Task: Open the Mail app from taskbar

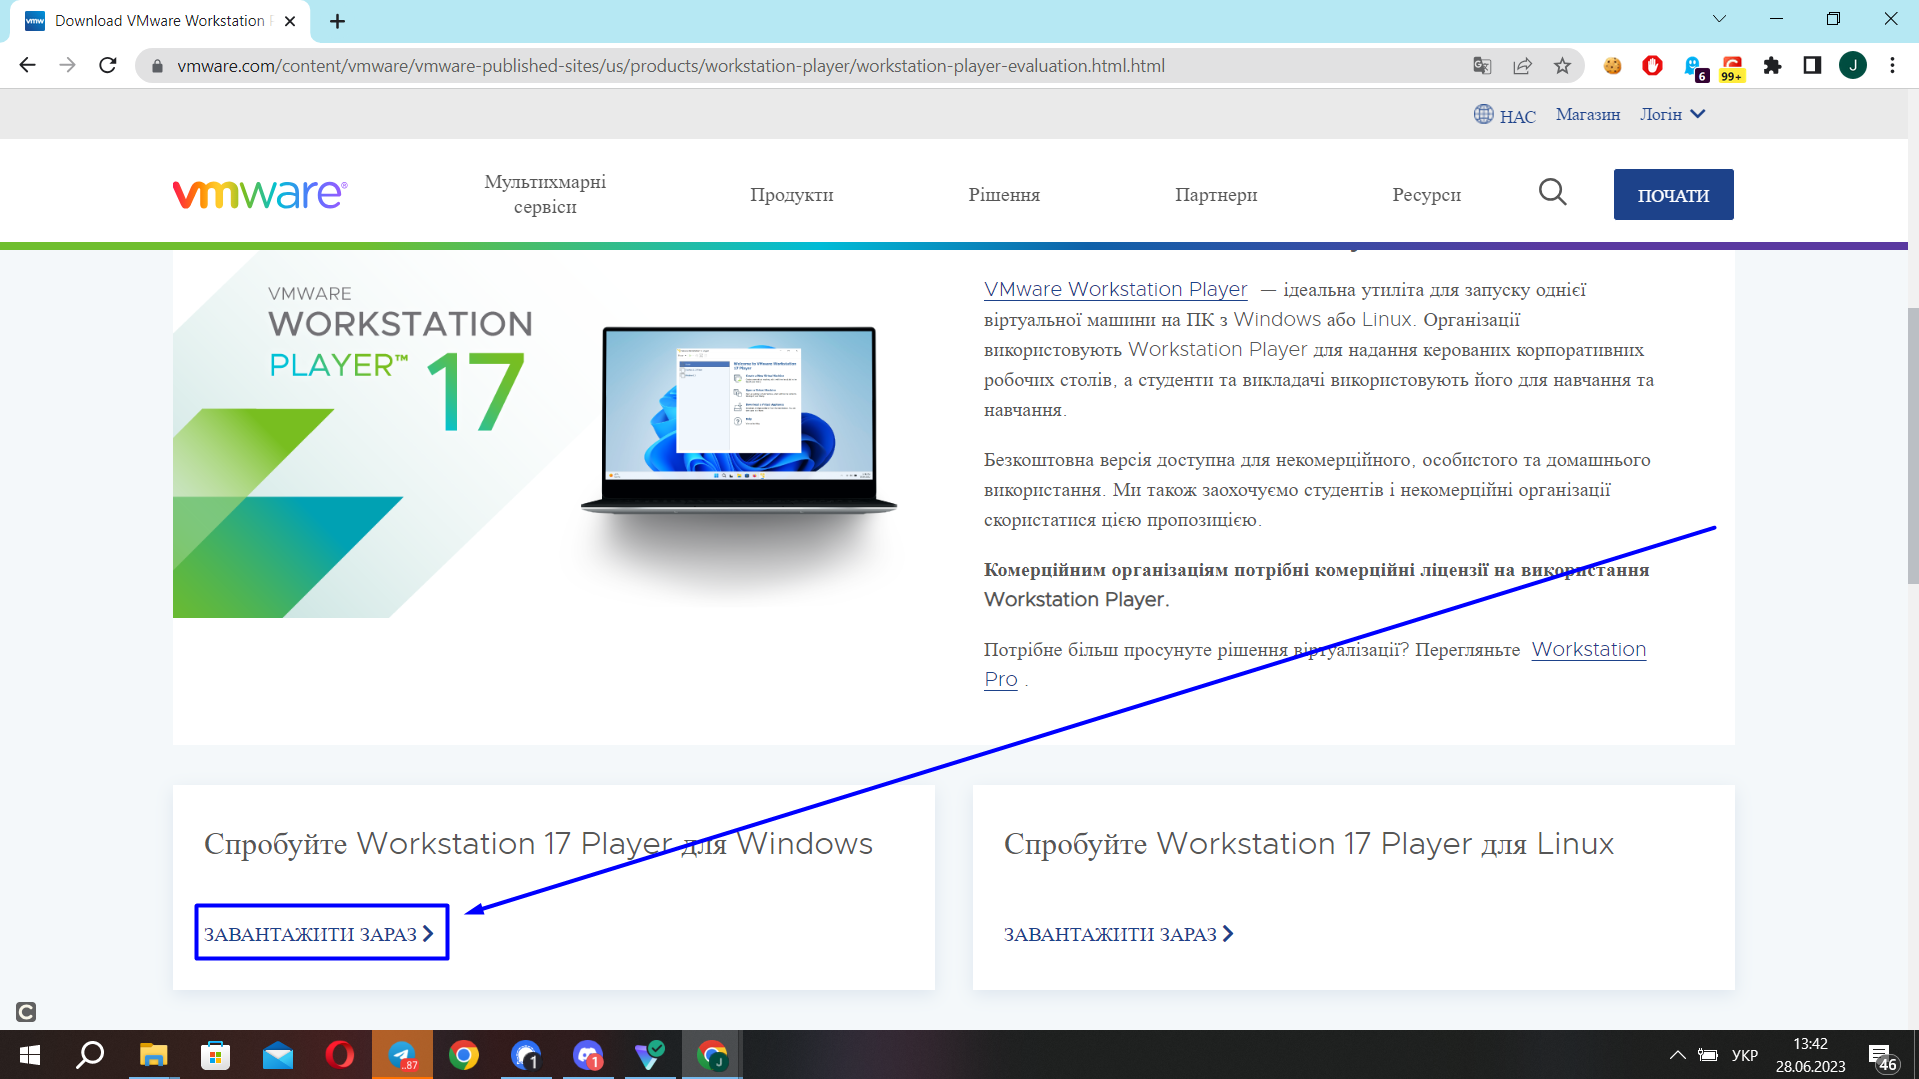Action: (x=278, y=1055)
